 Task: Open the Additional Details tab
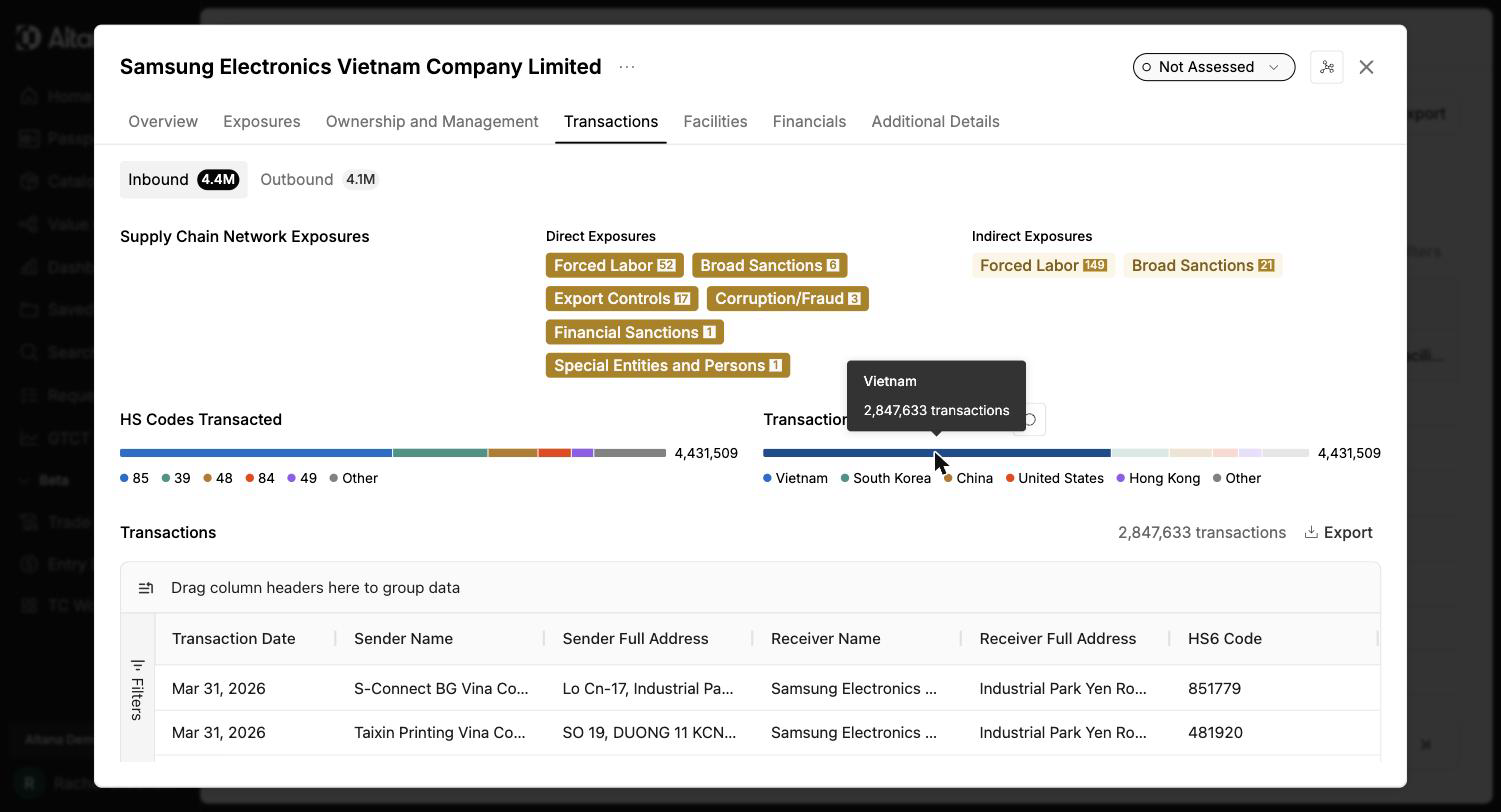tap(935, 121)
